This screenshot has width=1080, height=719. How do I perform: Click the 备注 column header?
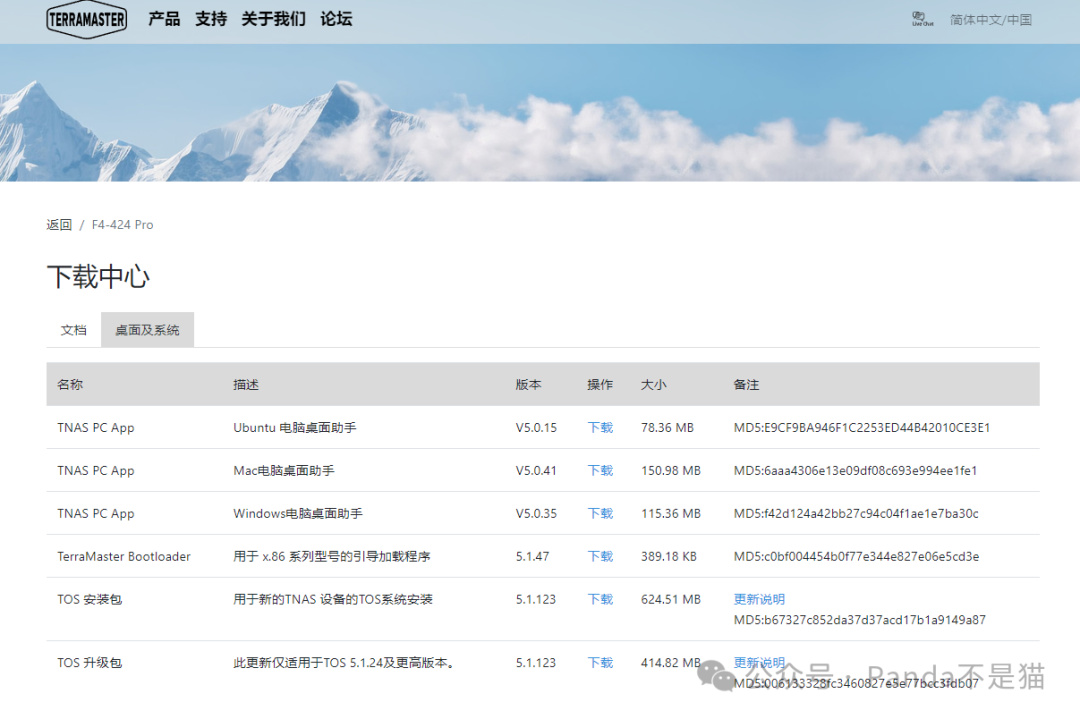[747, 384]
